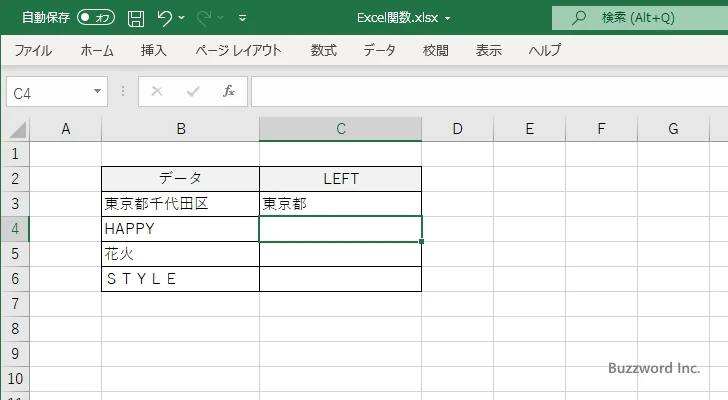Click the LEFT header cell
The image size is (728, 400).
tap(341, 179)
